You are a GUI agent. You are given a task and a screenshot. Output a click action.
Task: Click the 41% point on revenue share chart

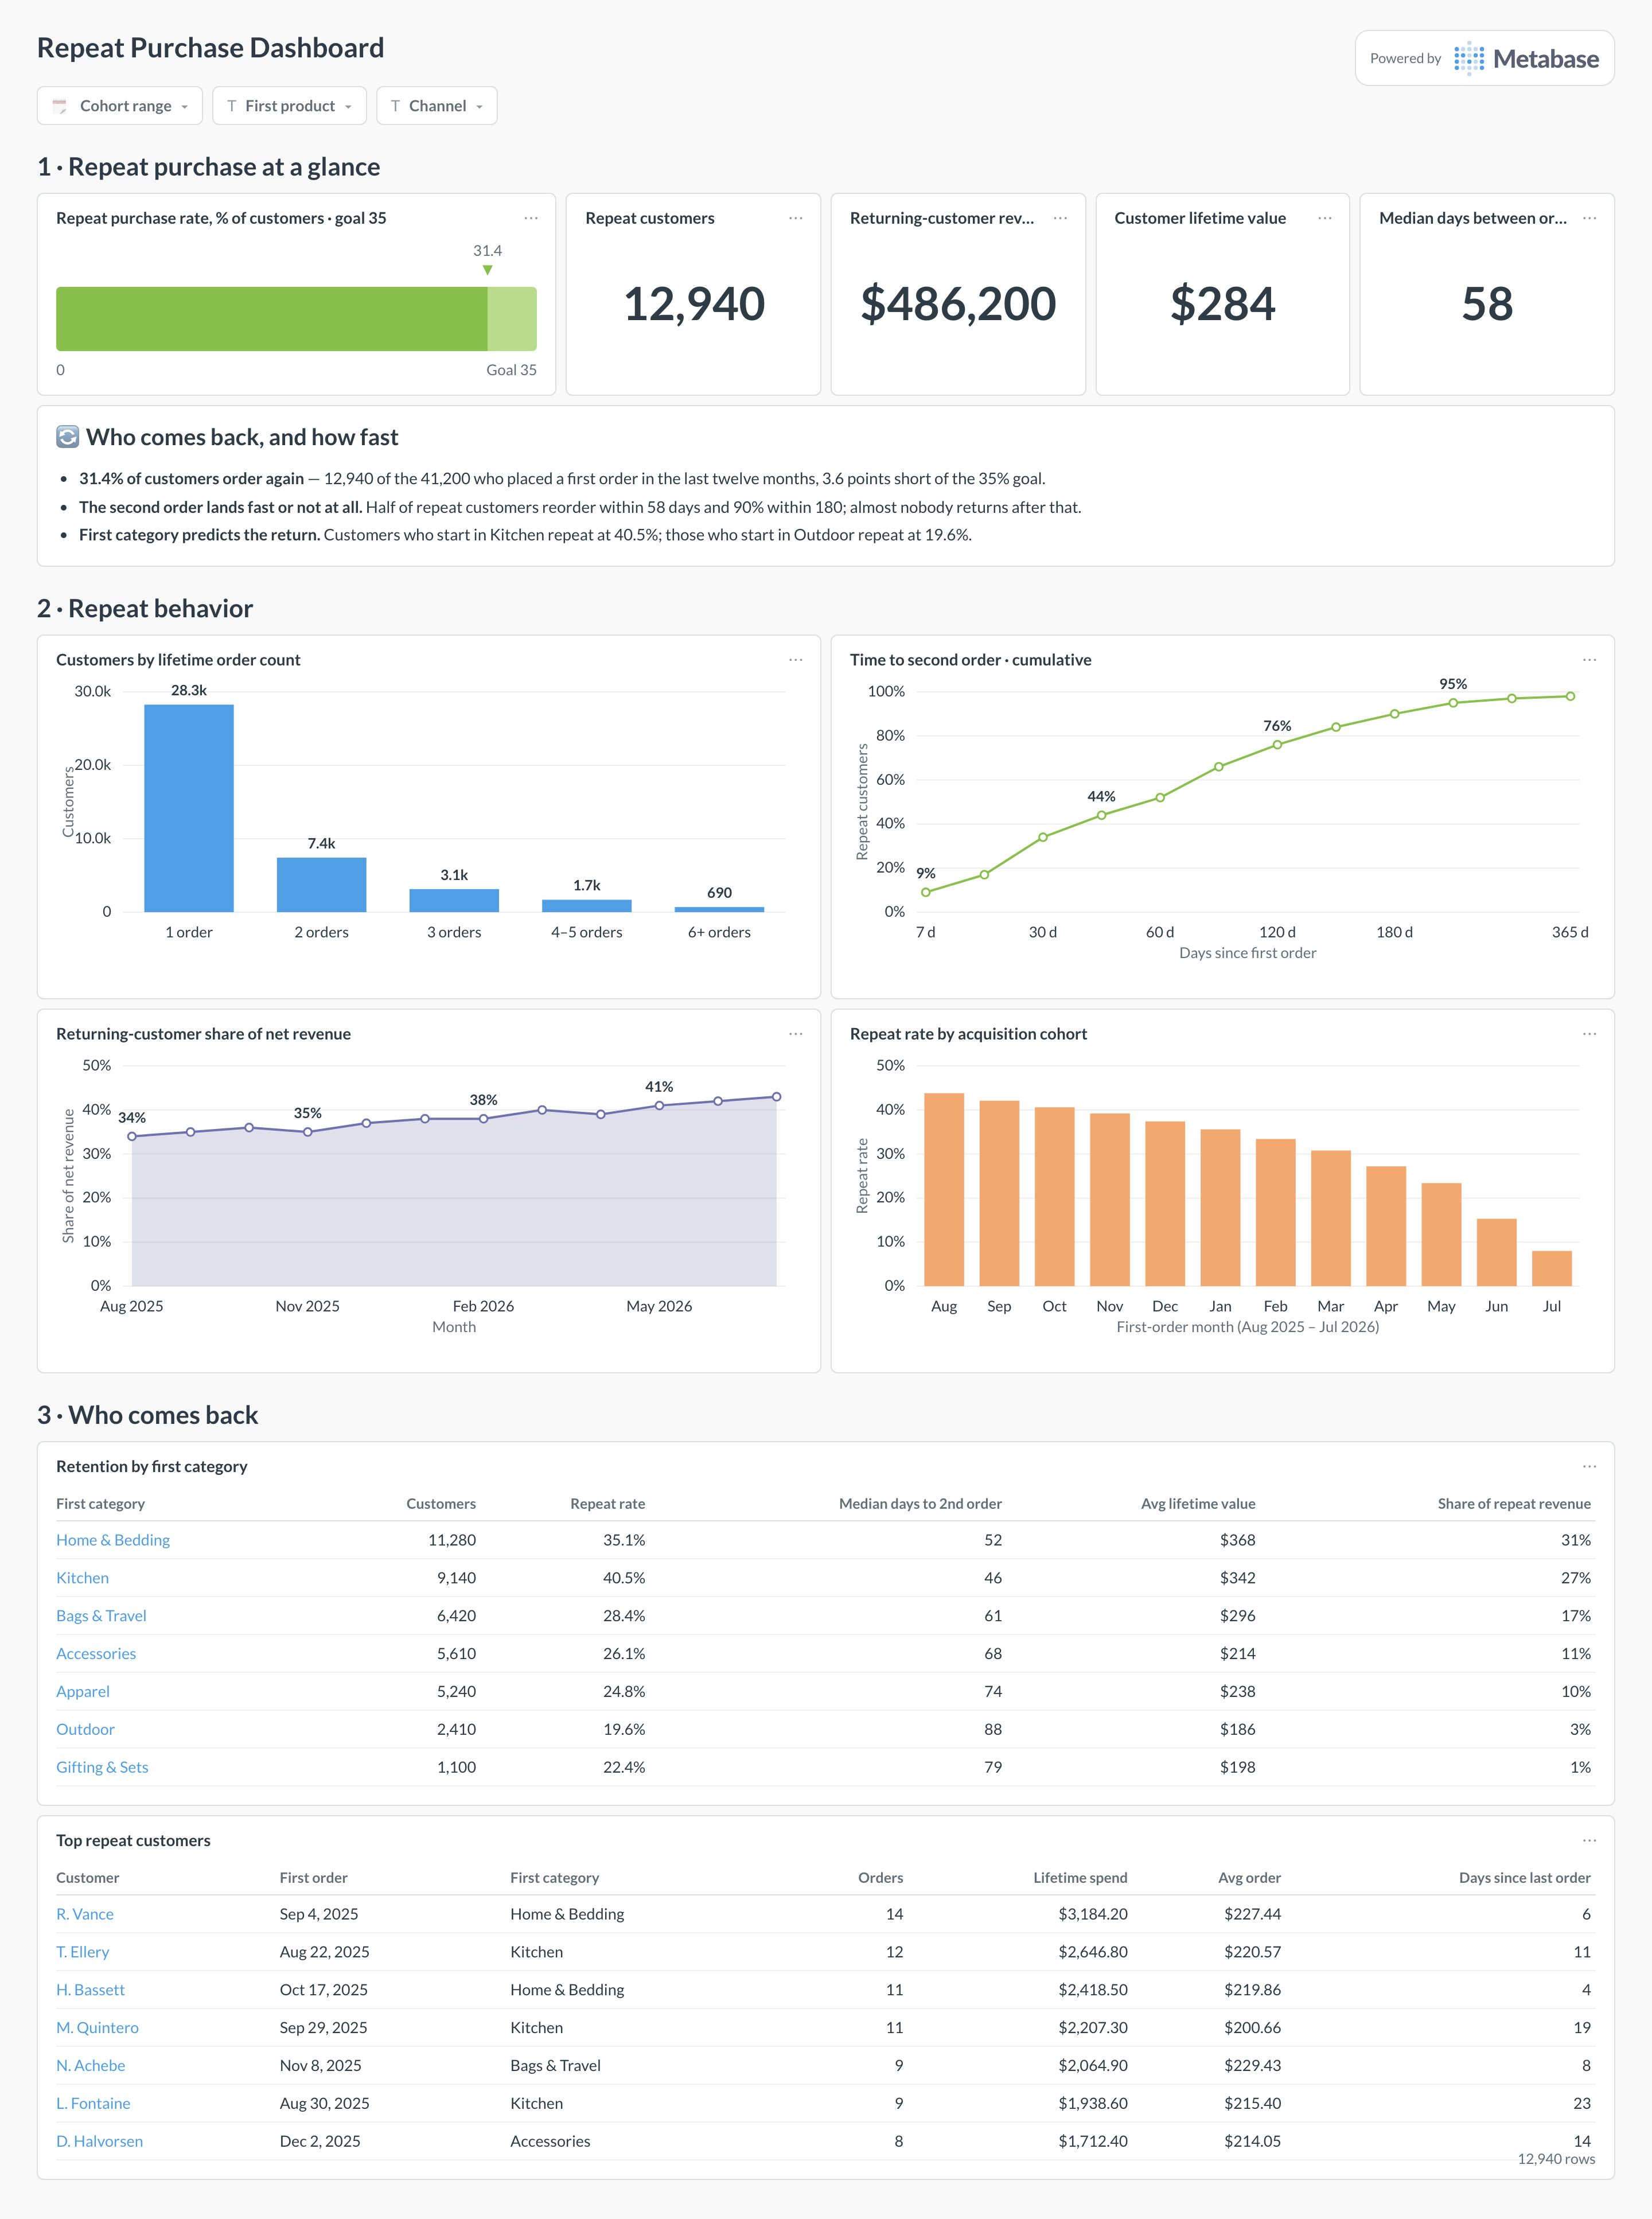tap(659, 1105)
